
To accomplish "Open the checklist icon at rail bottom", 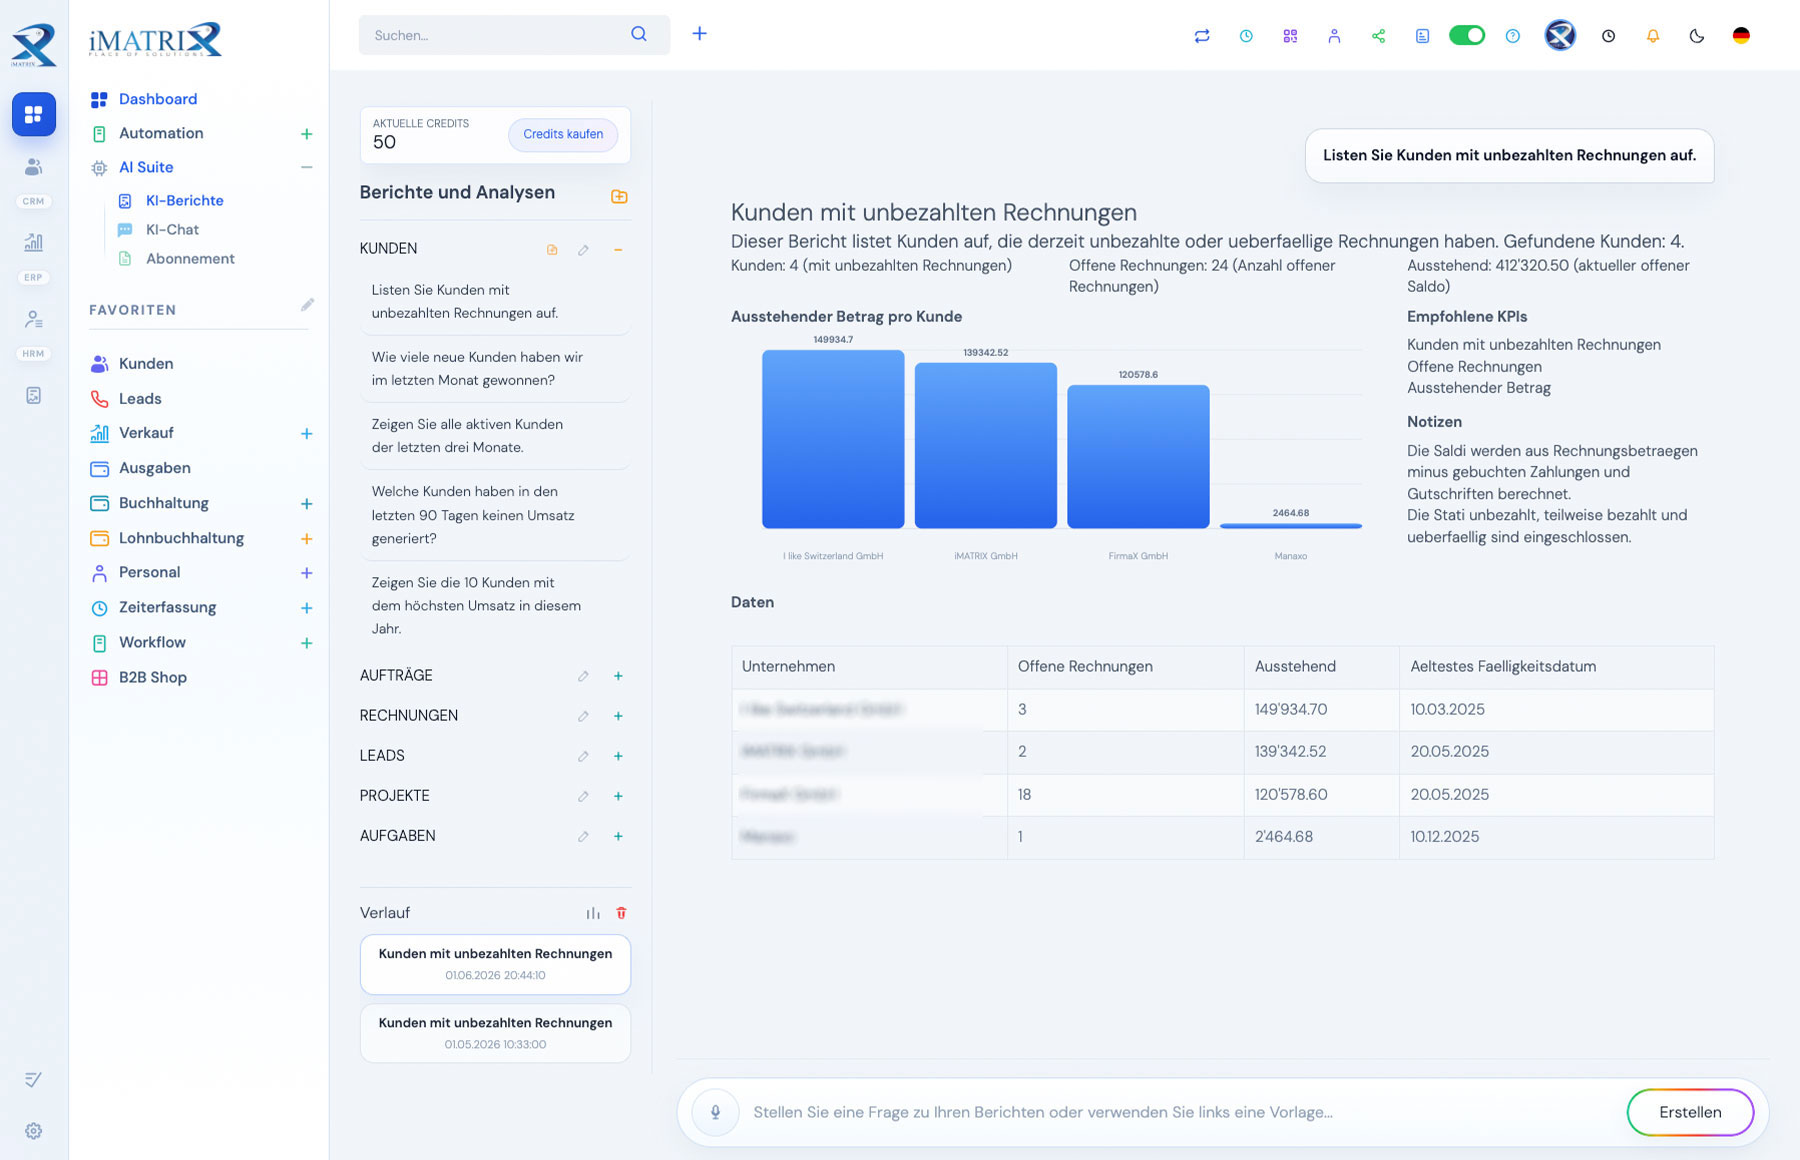I will [34, 1080].
